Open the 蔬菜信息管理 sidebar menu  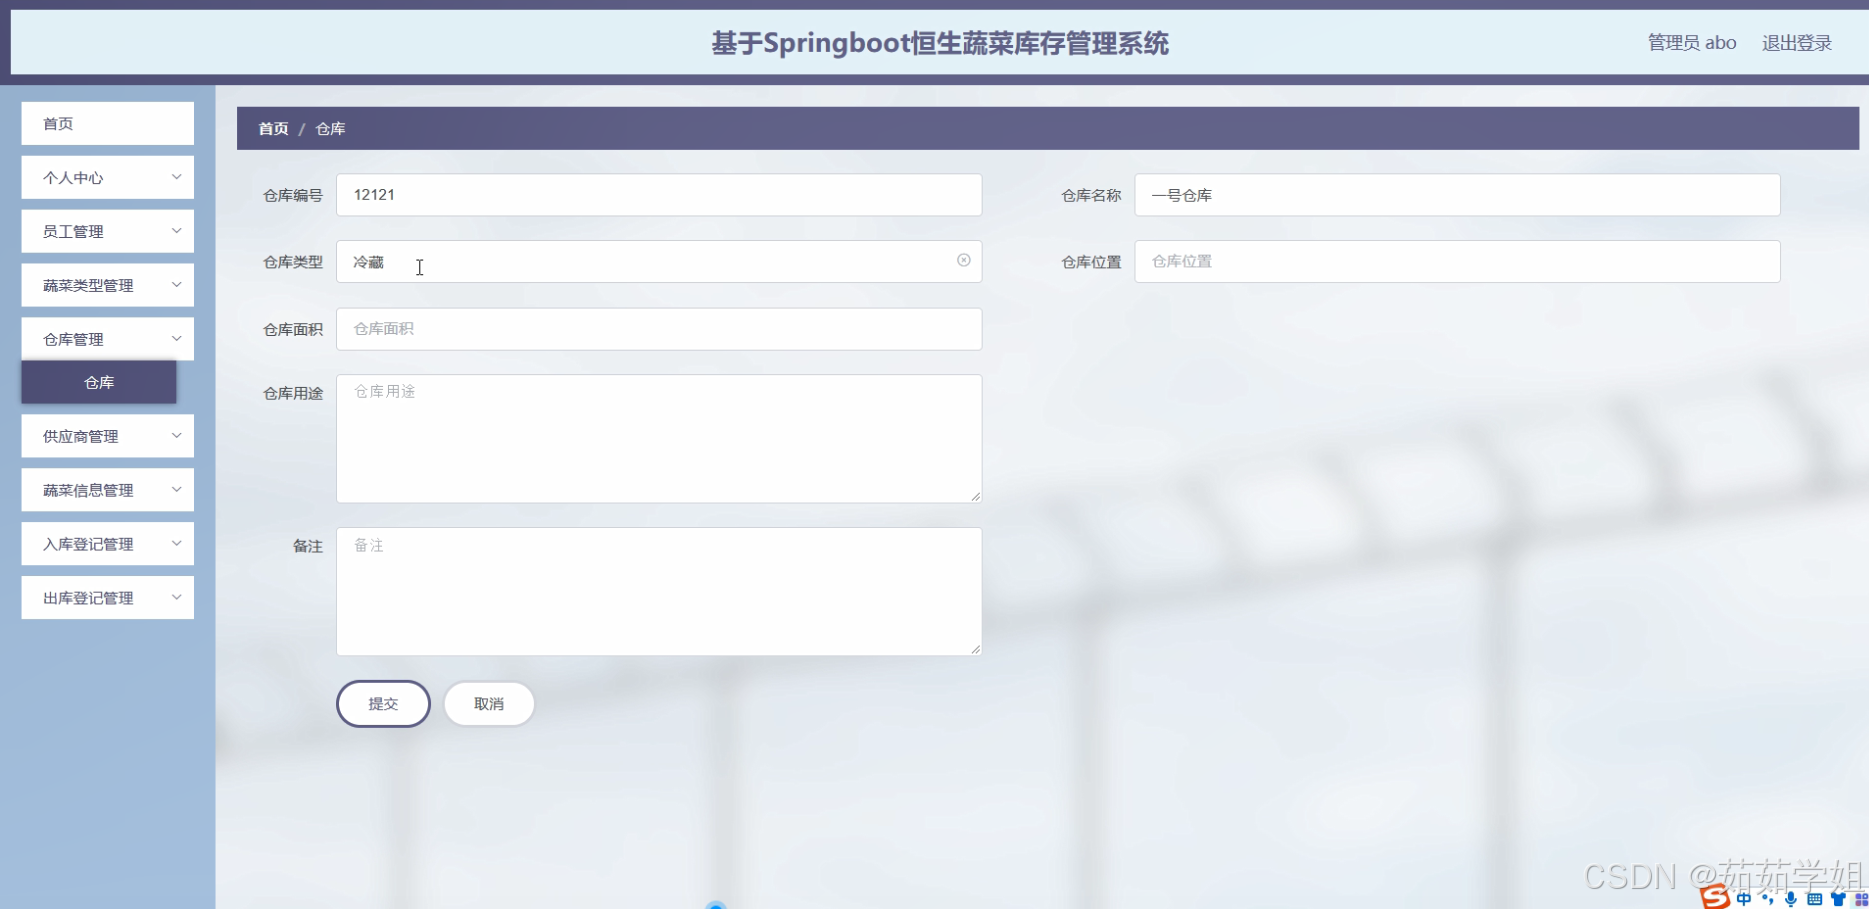(x=108, y=490)
